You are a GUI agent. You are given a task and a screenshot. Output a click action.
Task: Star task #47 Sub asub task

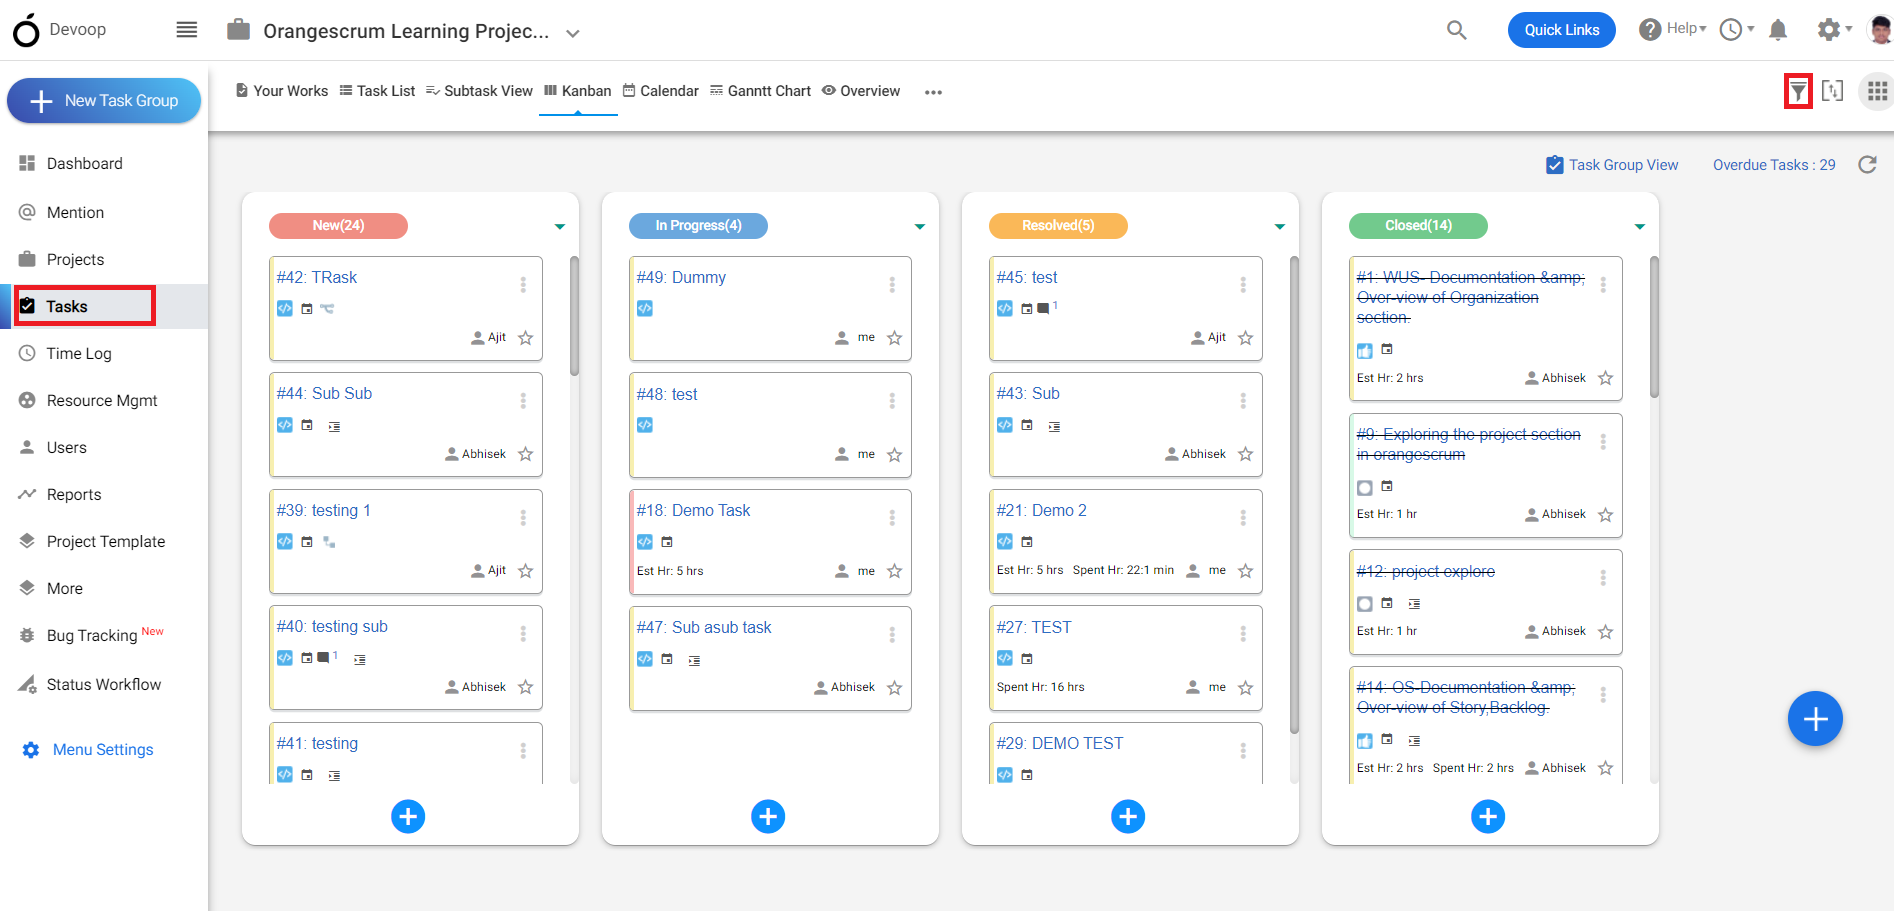[x=895, y=688]
